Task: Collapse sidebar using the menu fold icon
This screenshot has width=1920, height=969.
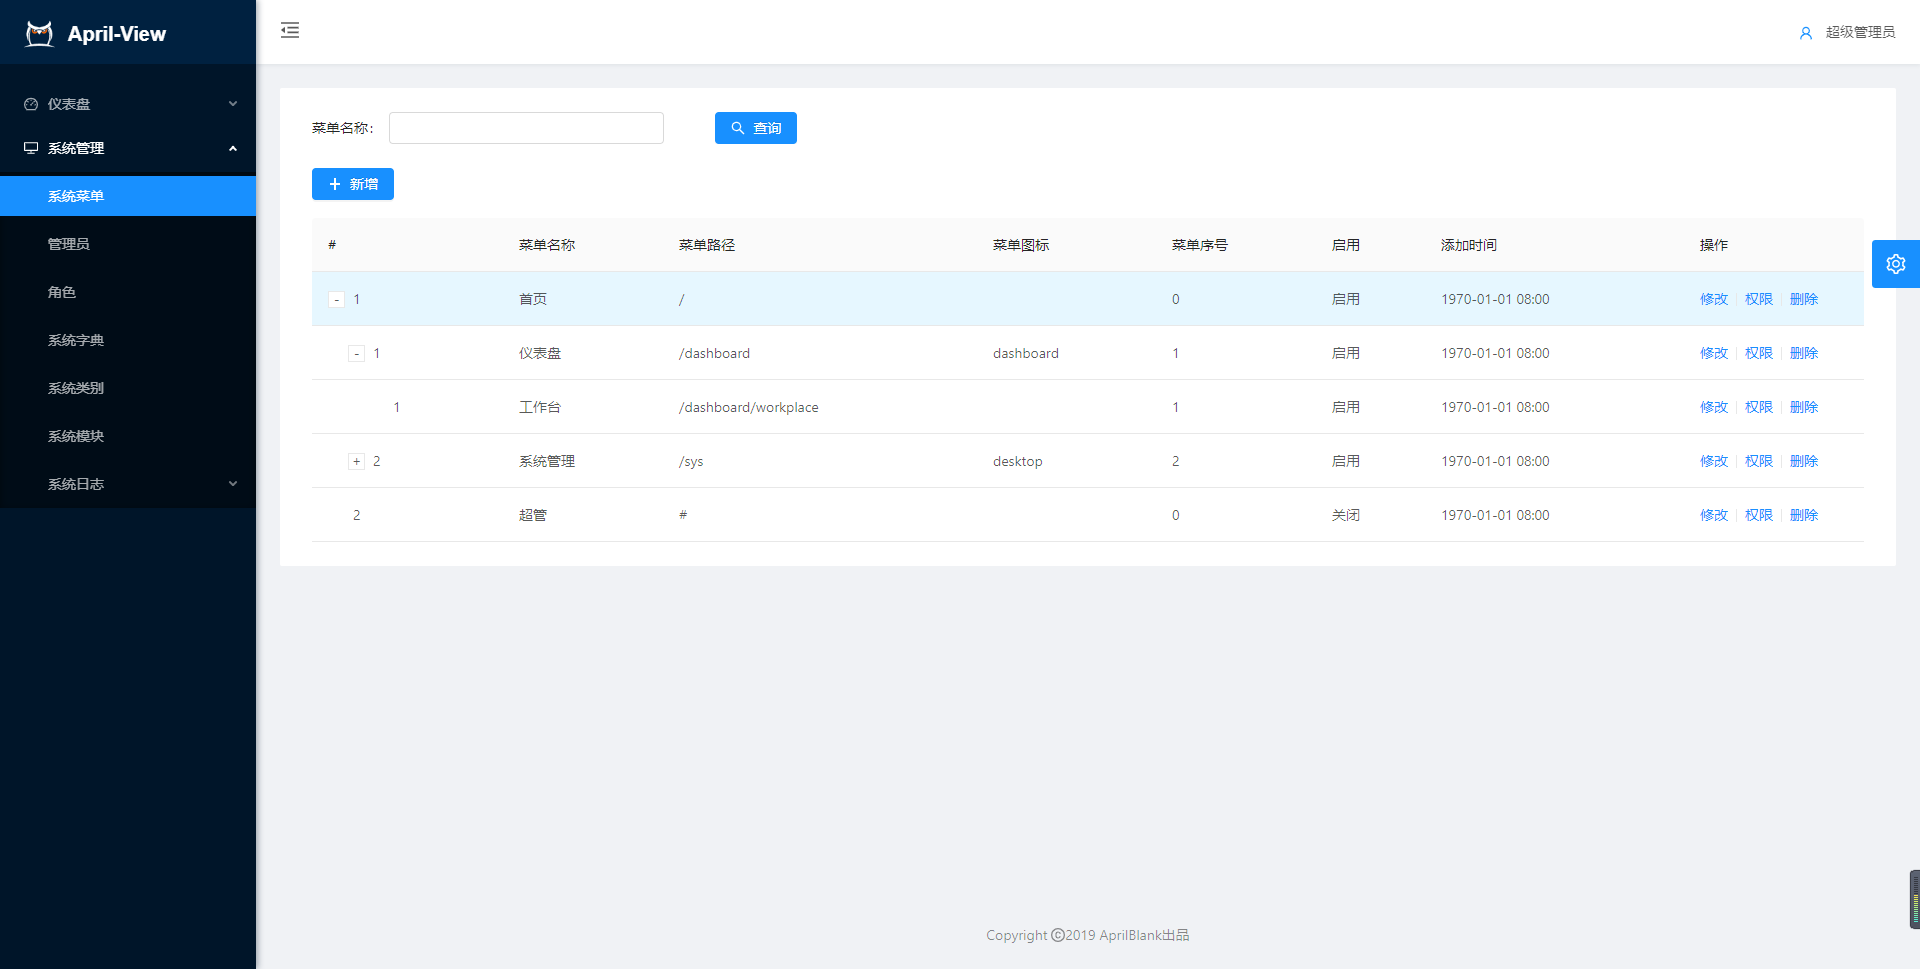Action: (x=290, y=30)
